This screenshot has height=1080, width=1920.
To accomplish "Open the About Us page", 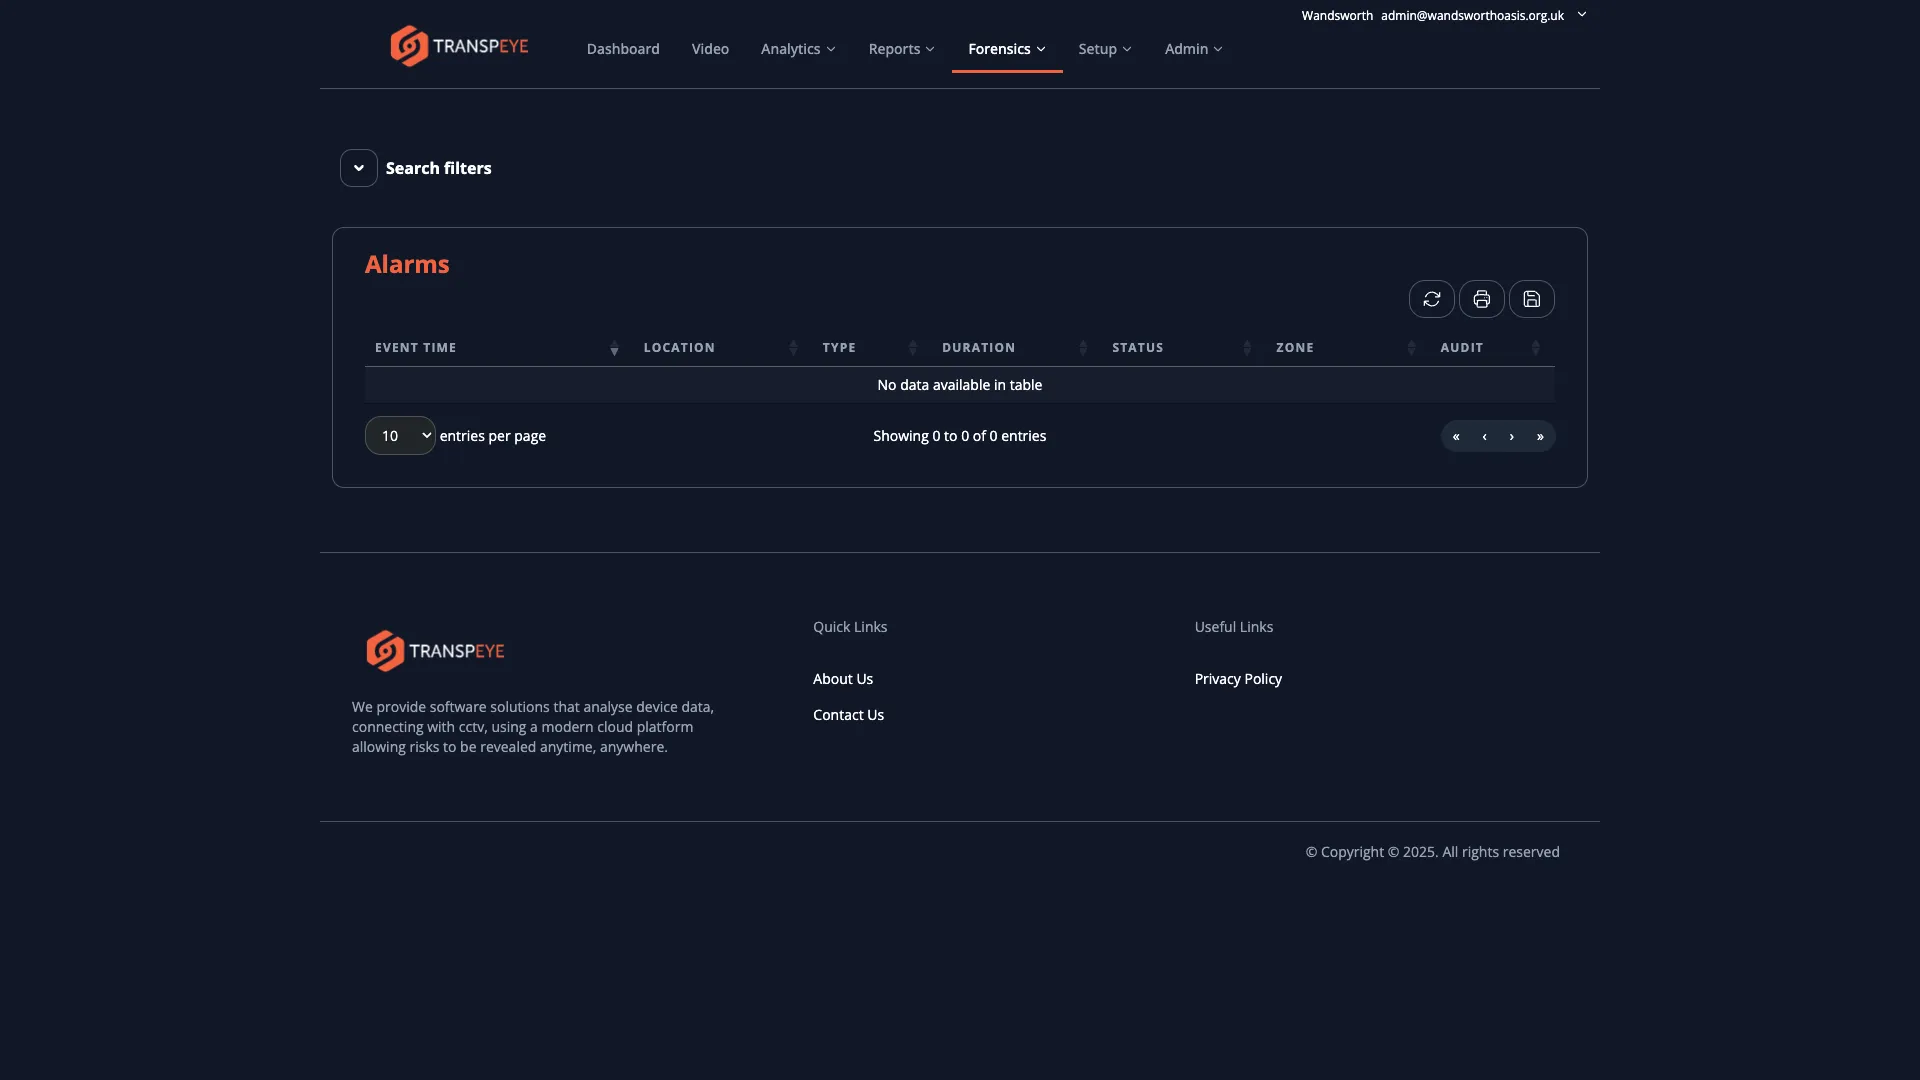I will [842, 678].
